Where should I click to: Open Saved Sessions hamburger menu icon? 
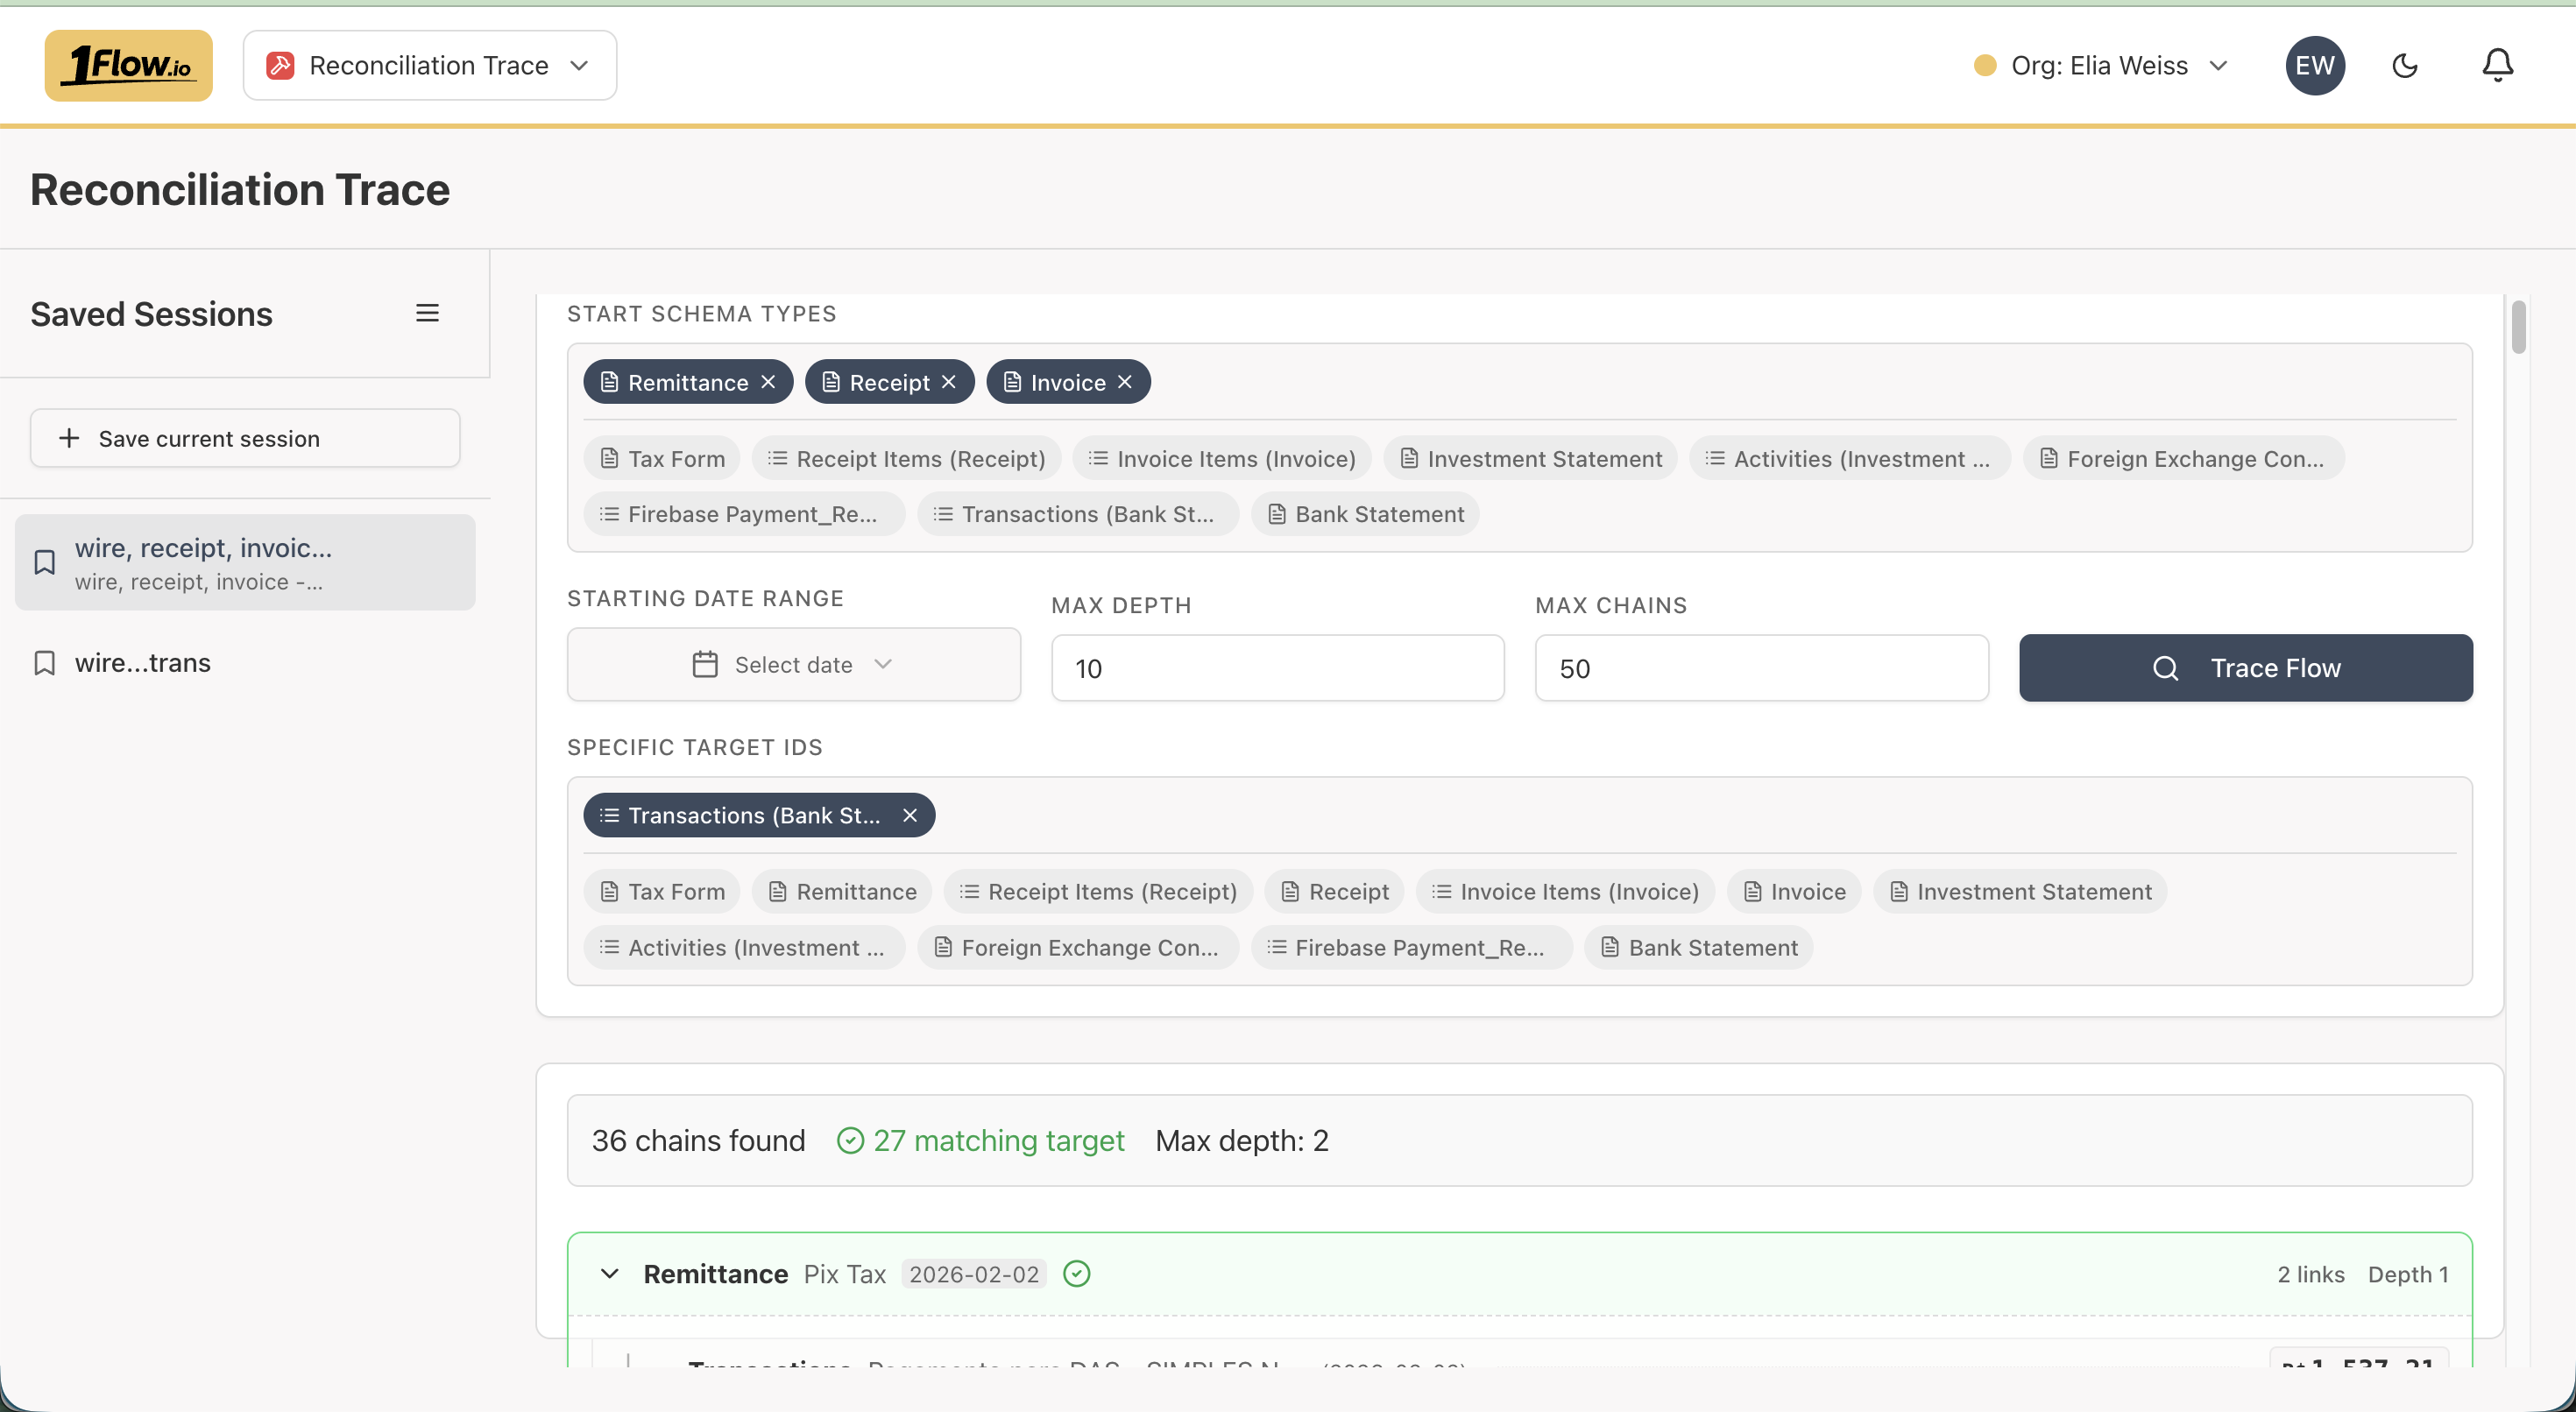(427, 313)
